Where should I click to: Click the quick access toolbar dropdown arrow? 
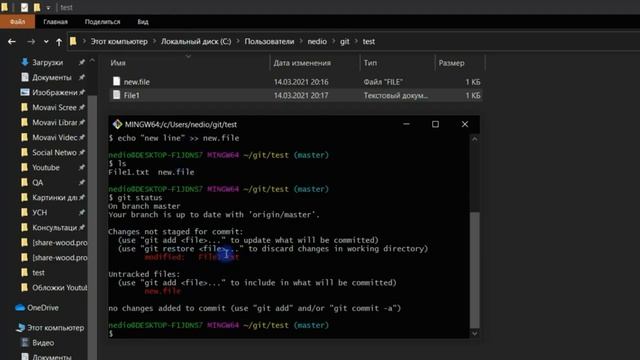pyautogui.click(x=48, y=8)
